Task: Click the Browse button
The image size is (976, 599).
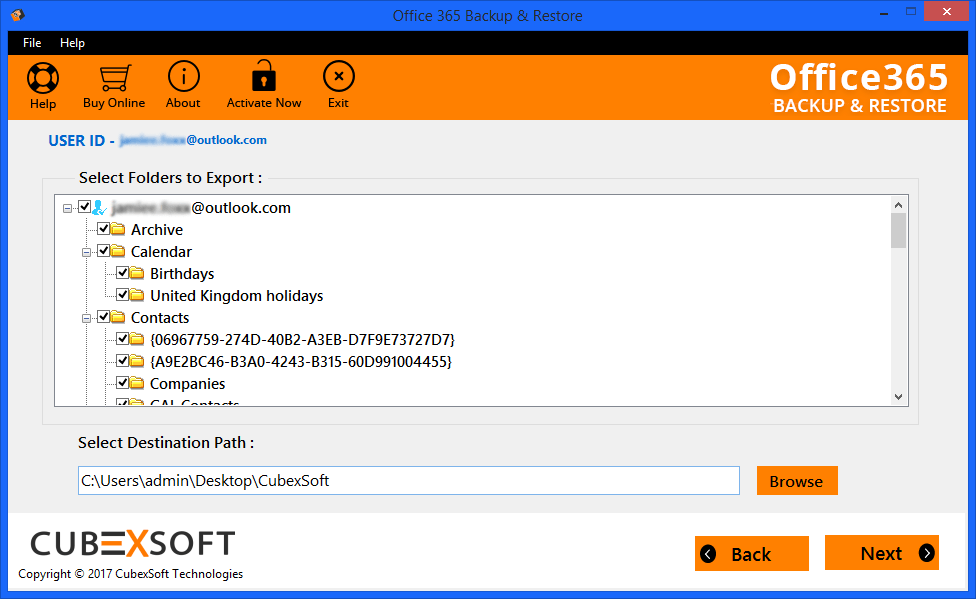Action: point(796,481)
